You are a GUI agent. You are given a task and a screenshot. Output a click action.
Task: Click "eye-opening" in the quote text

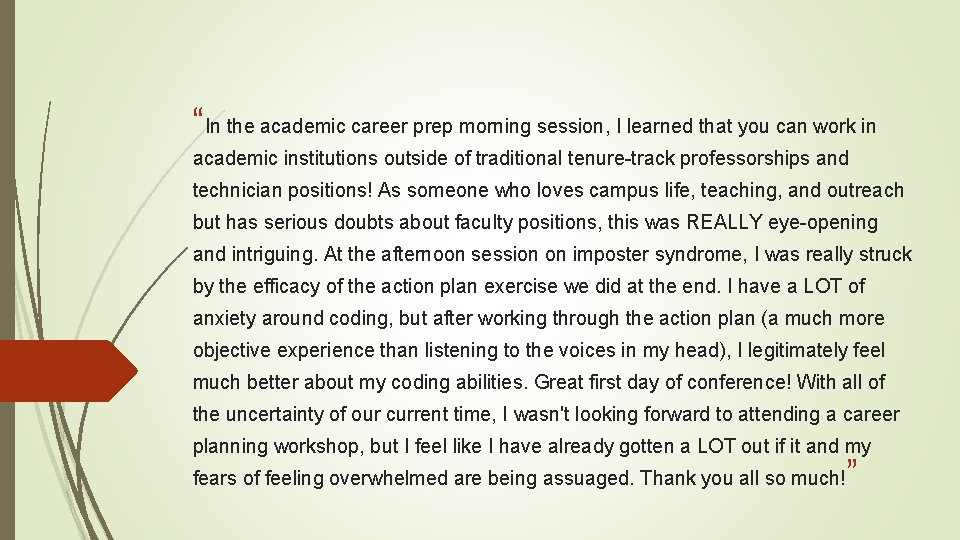pyautogui.click(x=823, y=222)
